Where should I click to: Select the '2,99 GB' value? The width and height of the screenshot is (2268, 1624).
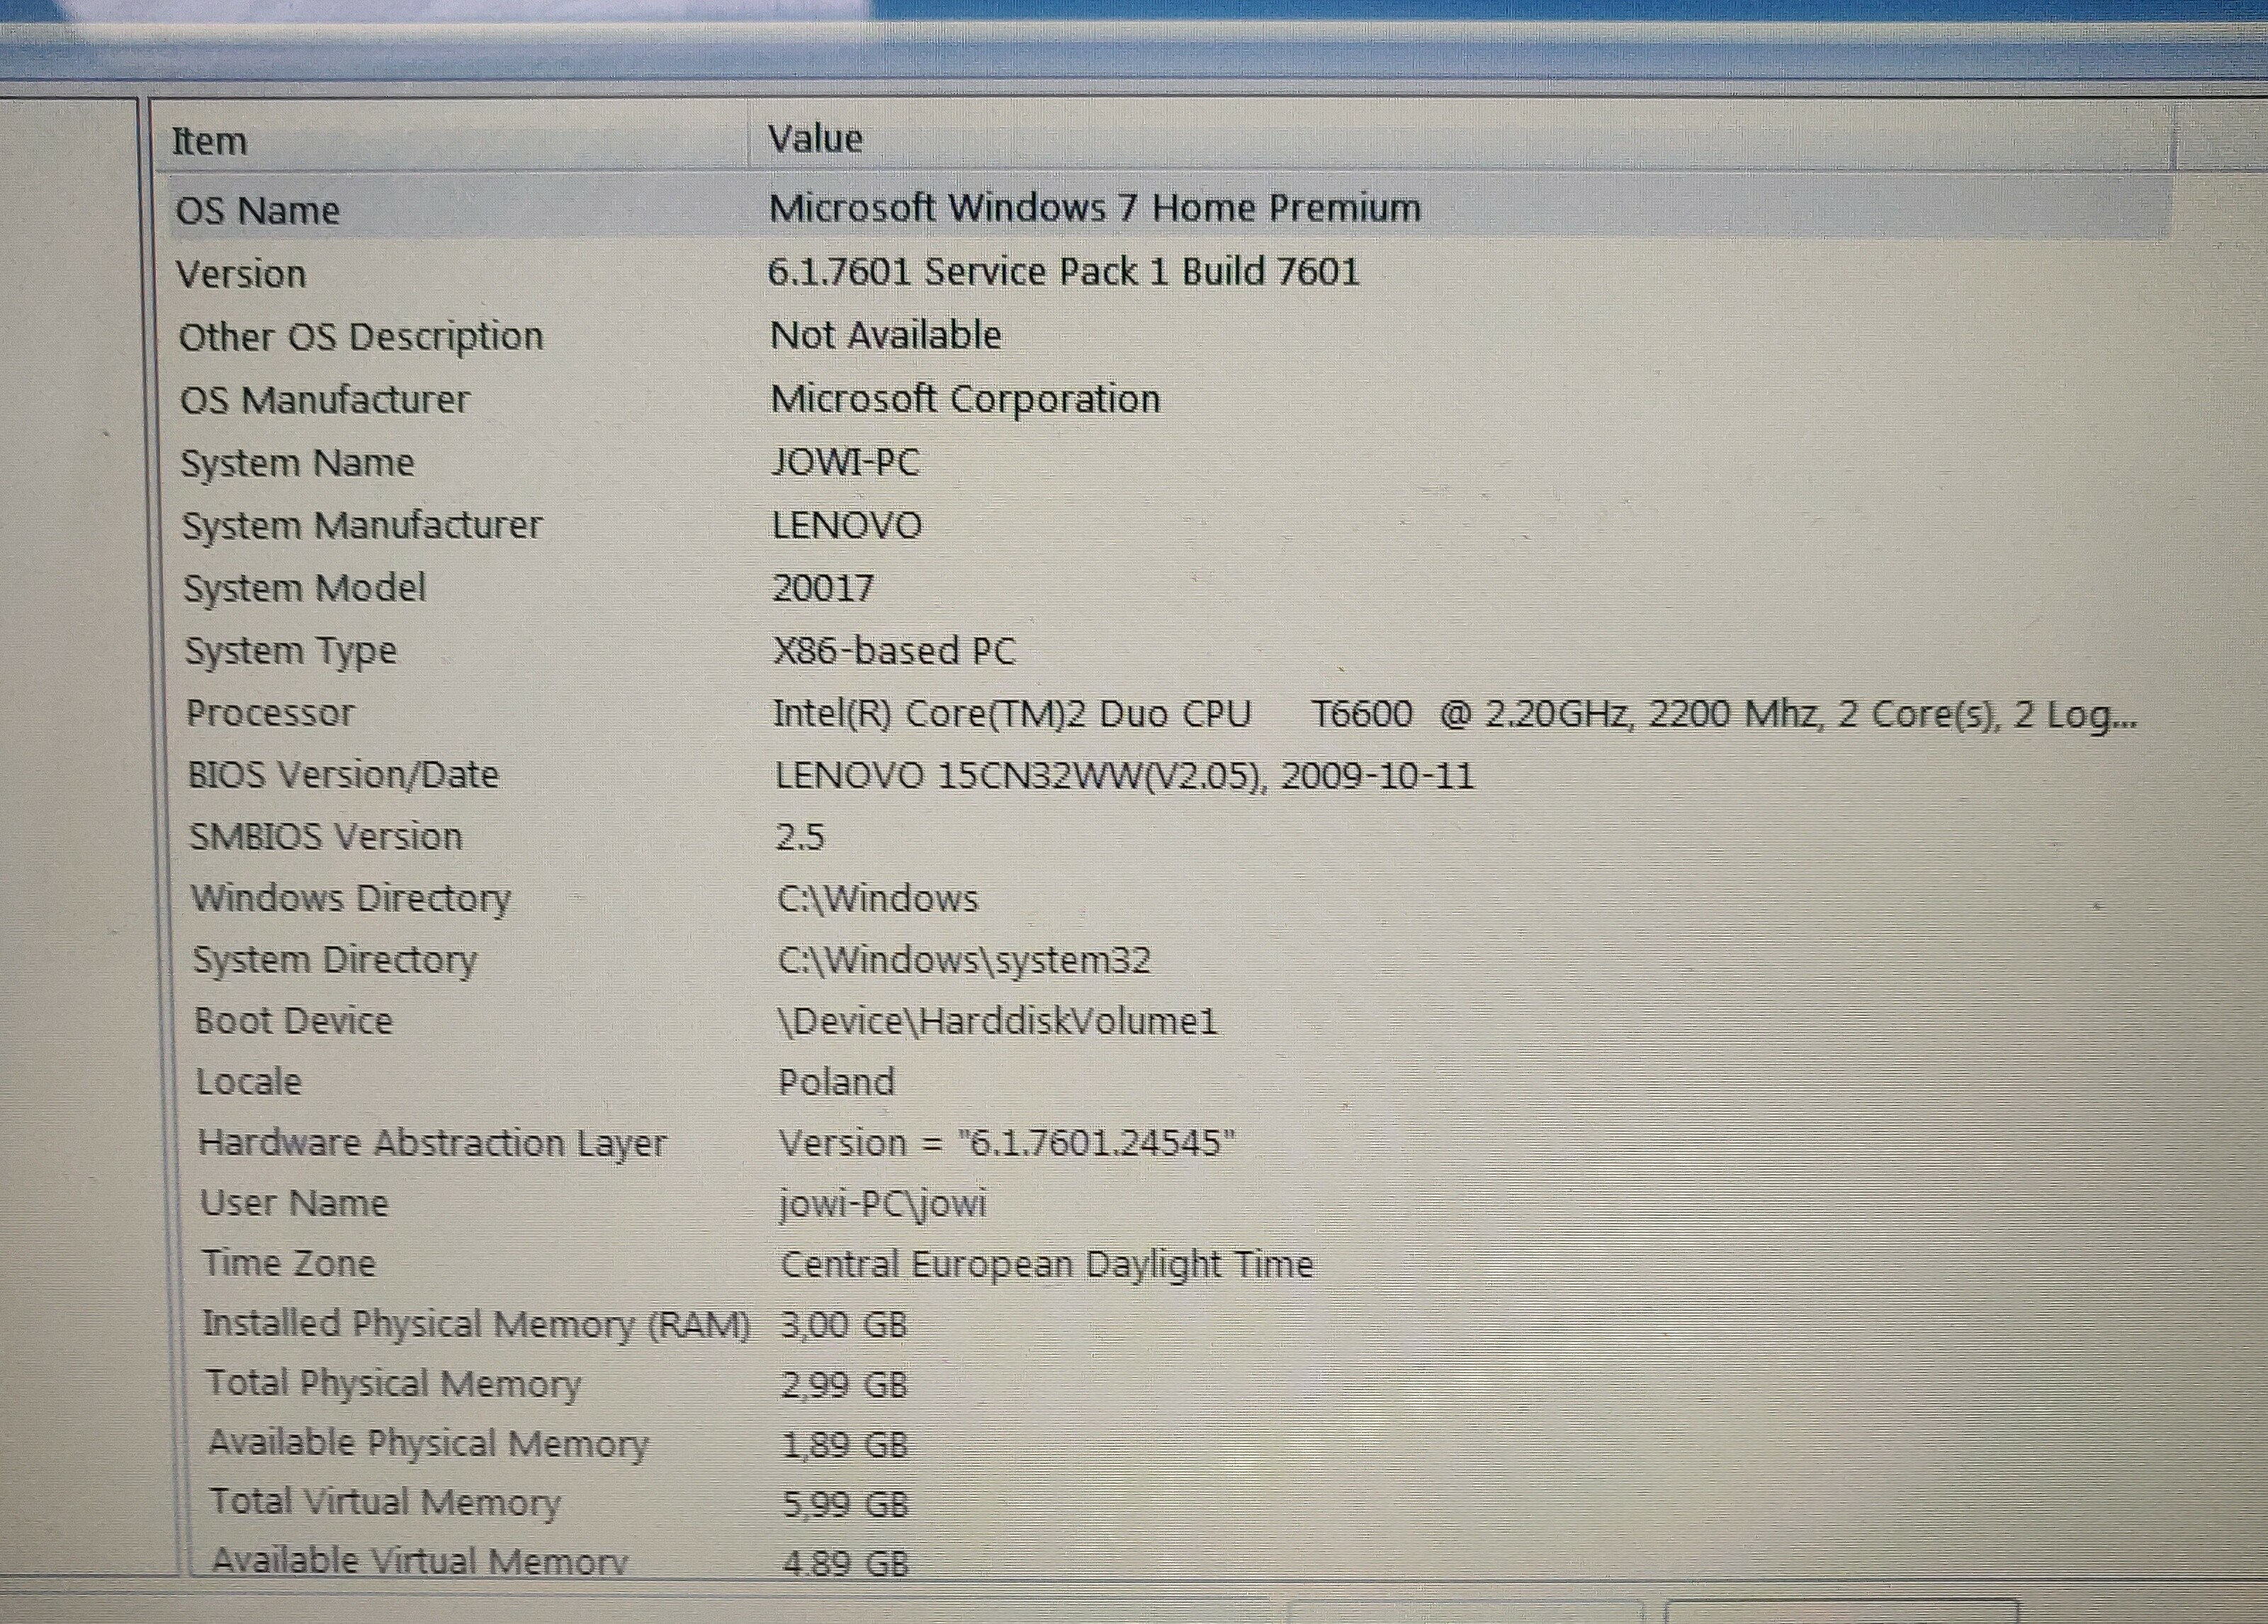click(844, 1385)
